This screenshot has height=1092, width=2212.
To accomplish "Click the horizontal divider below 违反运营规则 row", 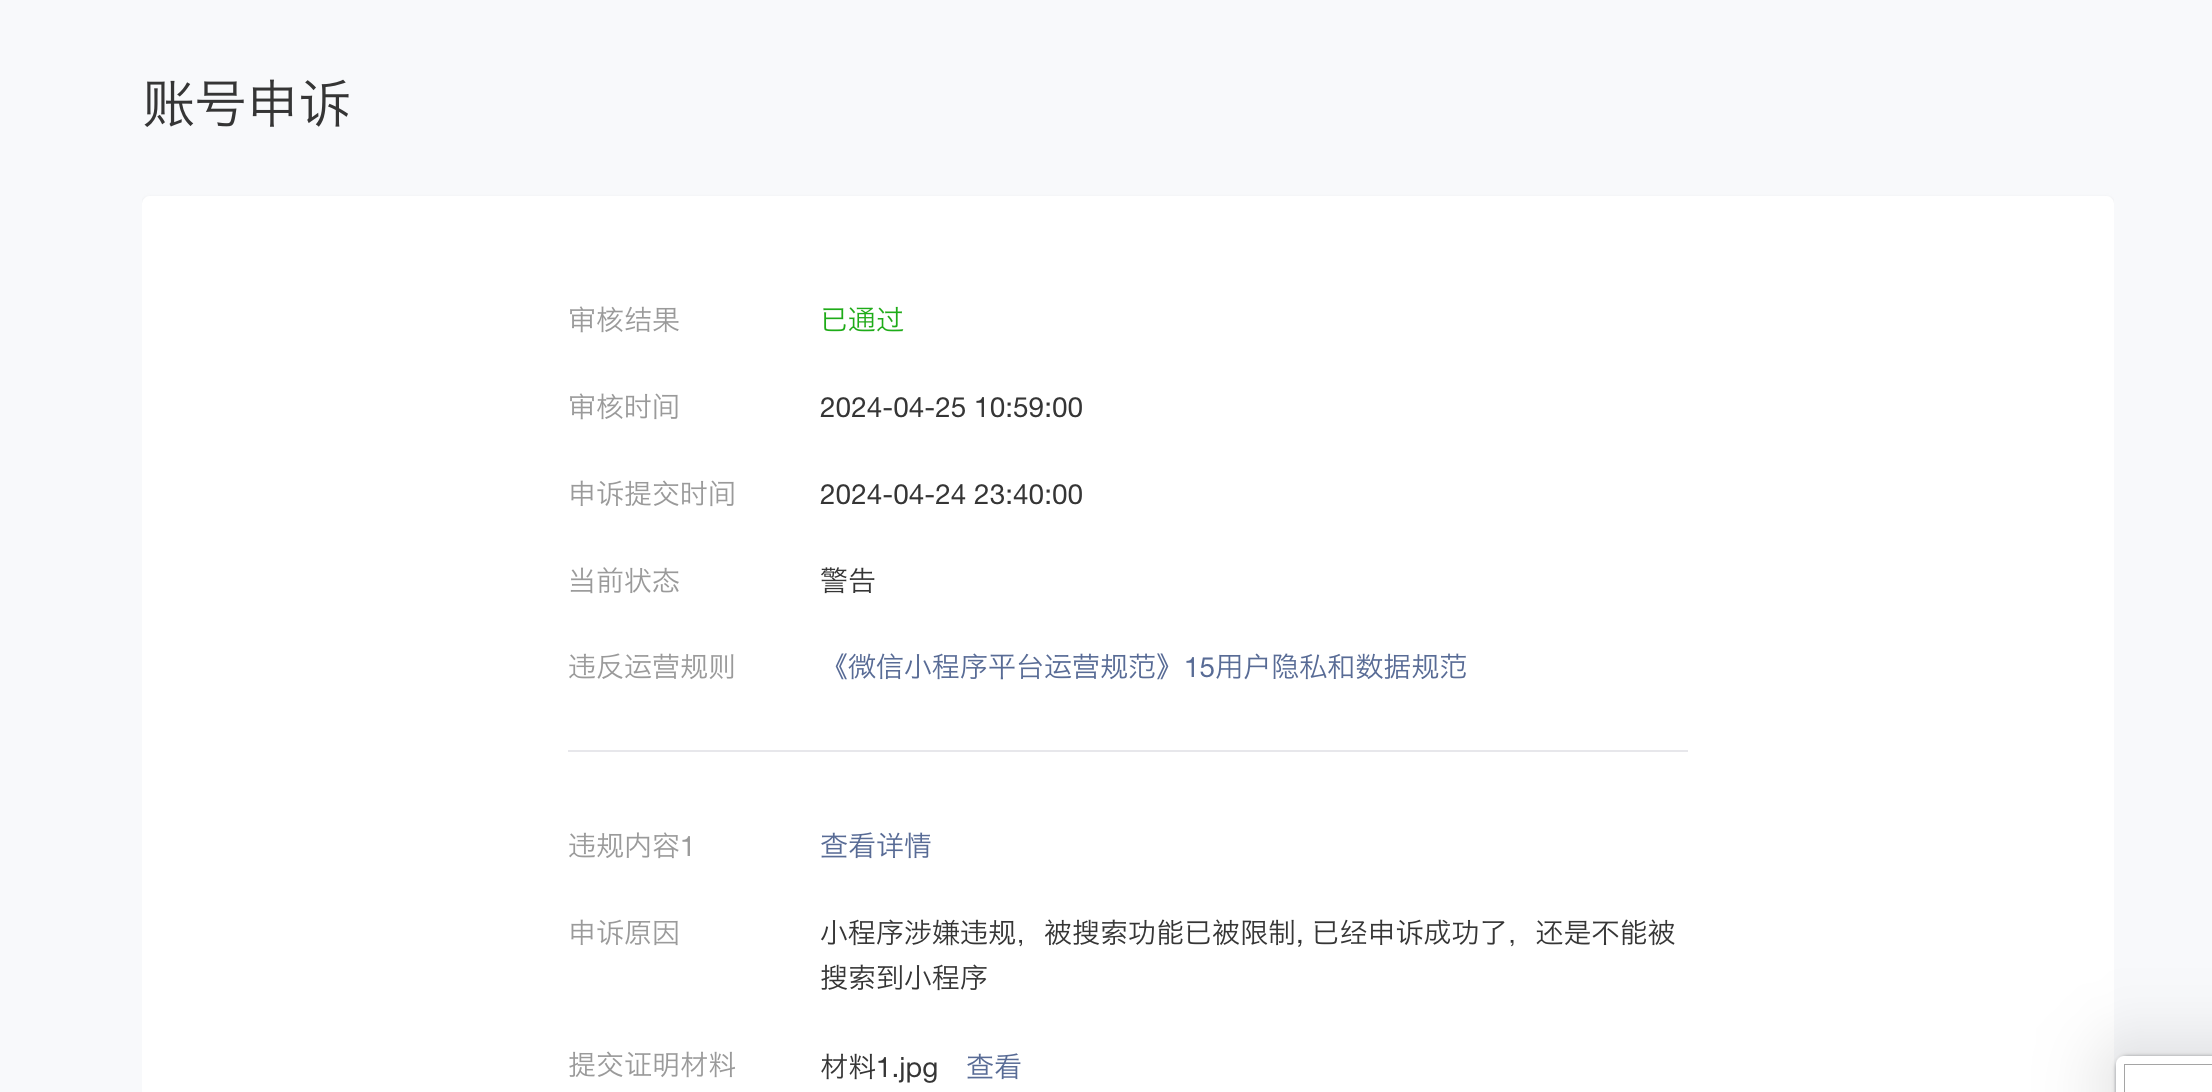I will tap(1127, 751).
